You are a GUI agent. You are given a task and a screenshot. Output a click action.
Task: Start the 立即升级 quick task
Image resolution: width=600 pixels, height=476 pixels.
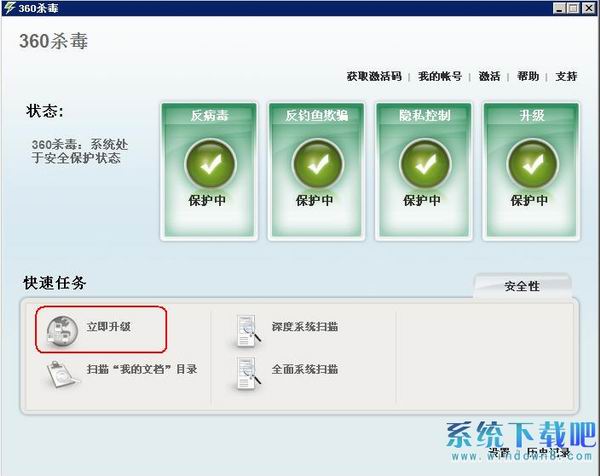(x=109, y=327)
